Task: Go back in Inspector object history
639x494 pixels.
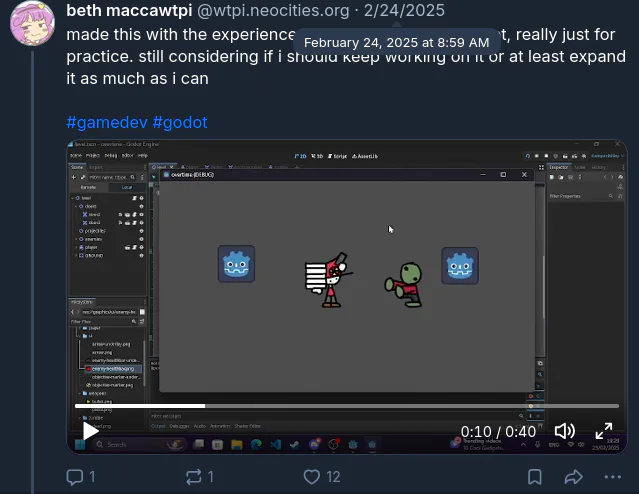Action: [605, 177]
